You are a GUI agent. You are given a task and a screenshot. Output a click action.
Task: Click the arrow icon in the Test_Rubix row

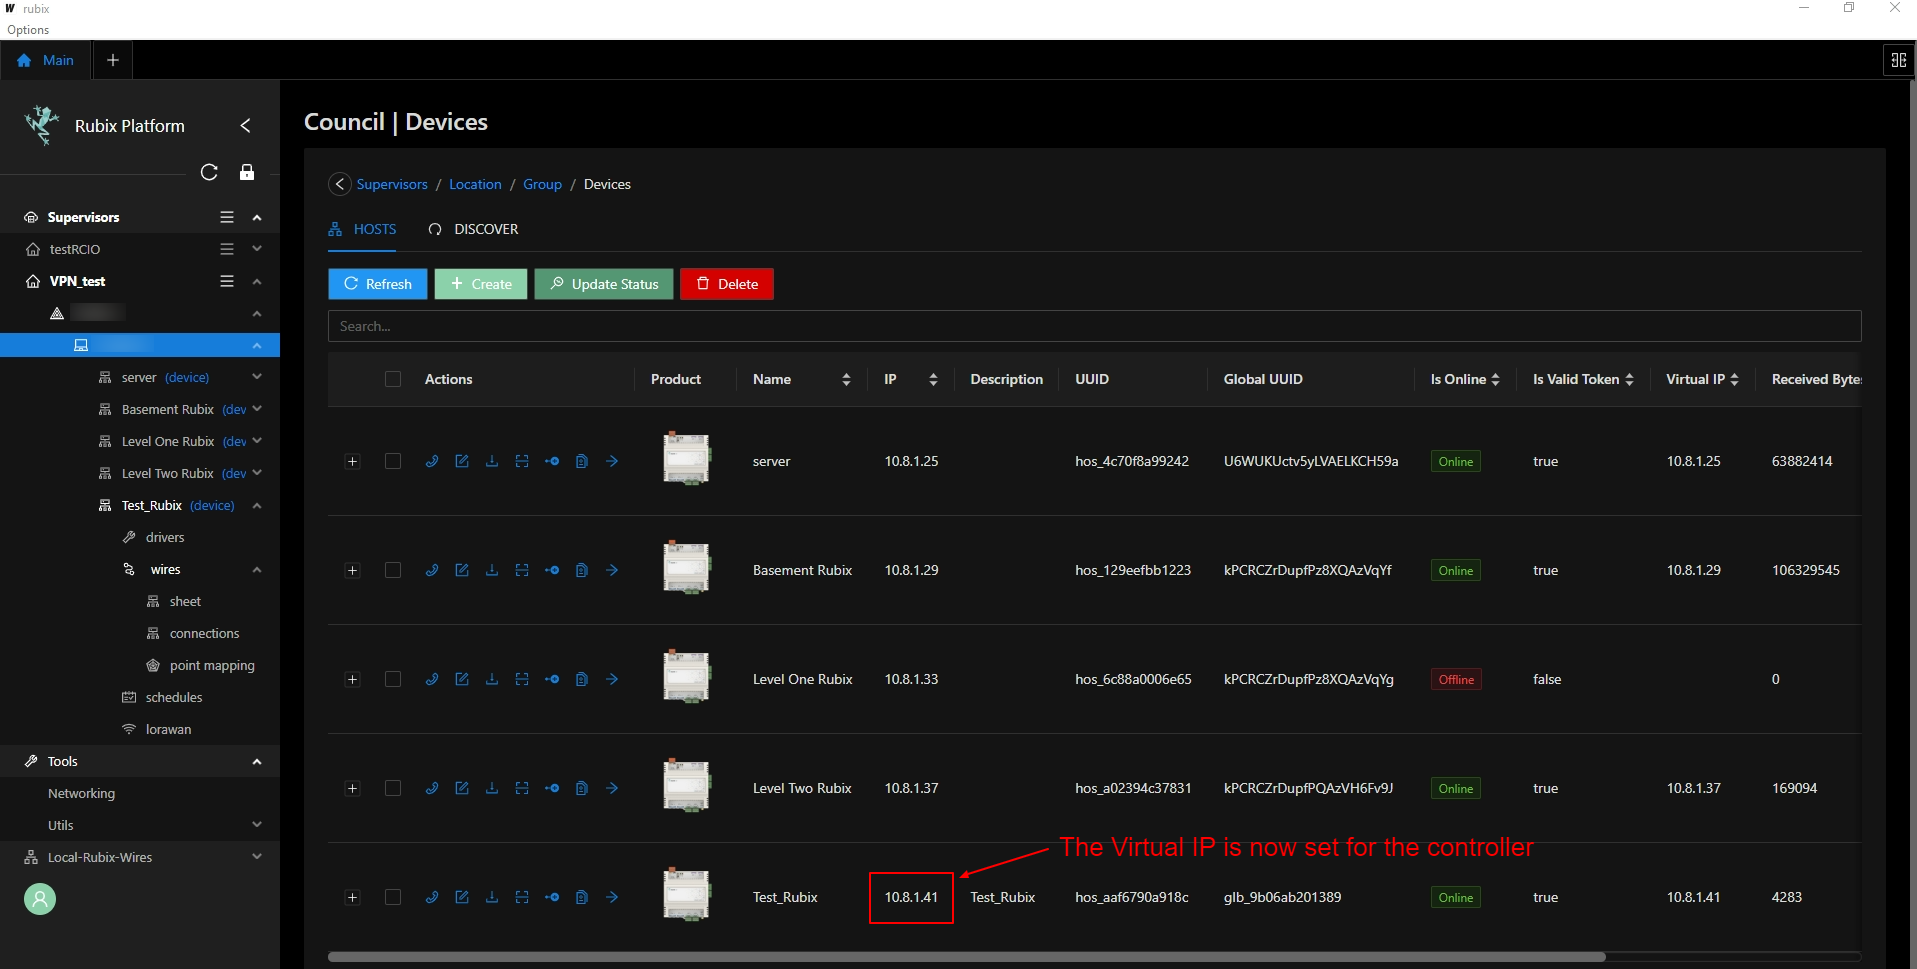(x=612, y=897)
